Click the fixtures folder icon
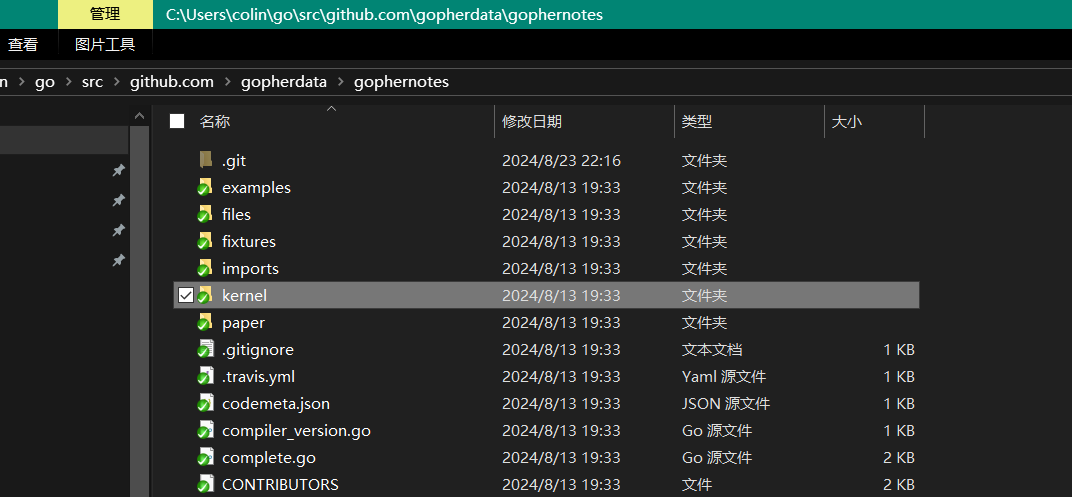Viewport: 1072px width, 497px height. [205, 241]
